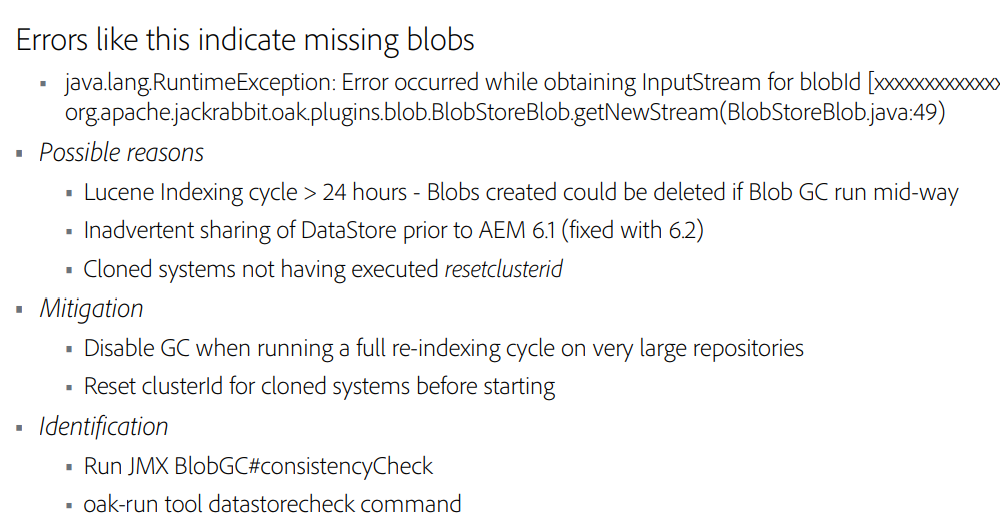The height and width of the screenshot is (525, 1000).
Task: Click the "Cloned systems not having executed" text
Action: click(x=261, y=270)
